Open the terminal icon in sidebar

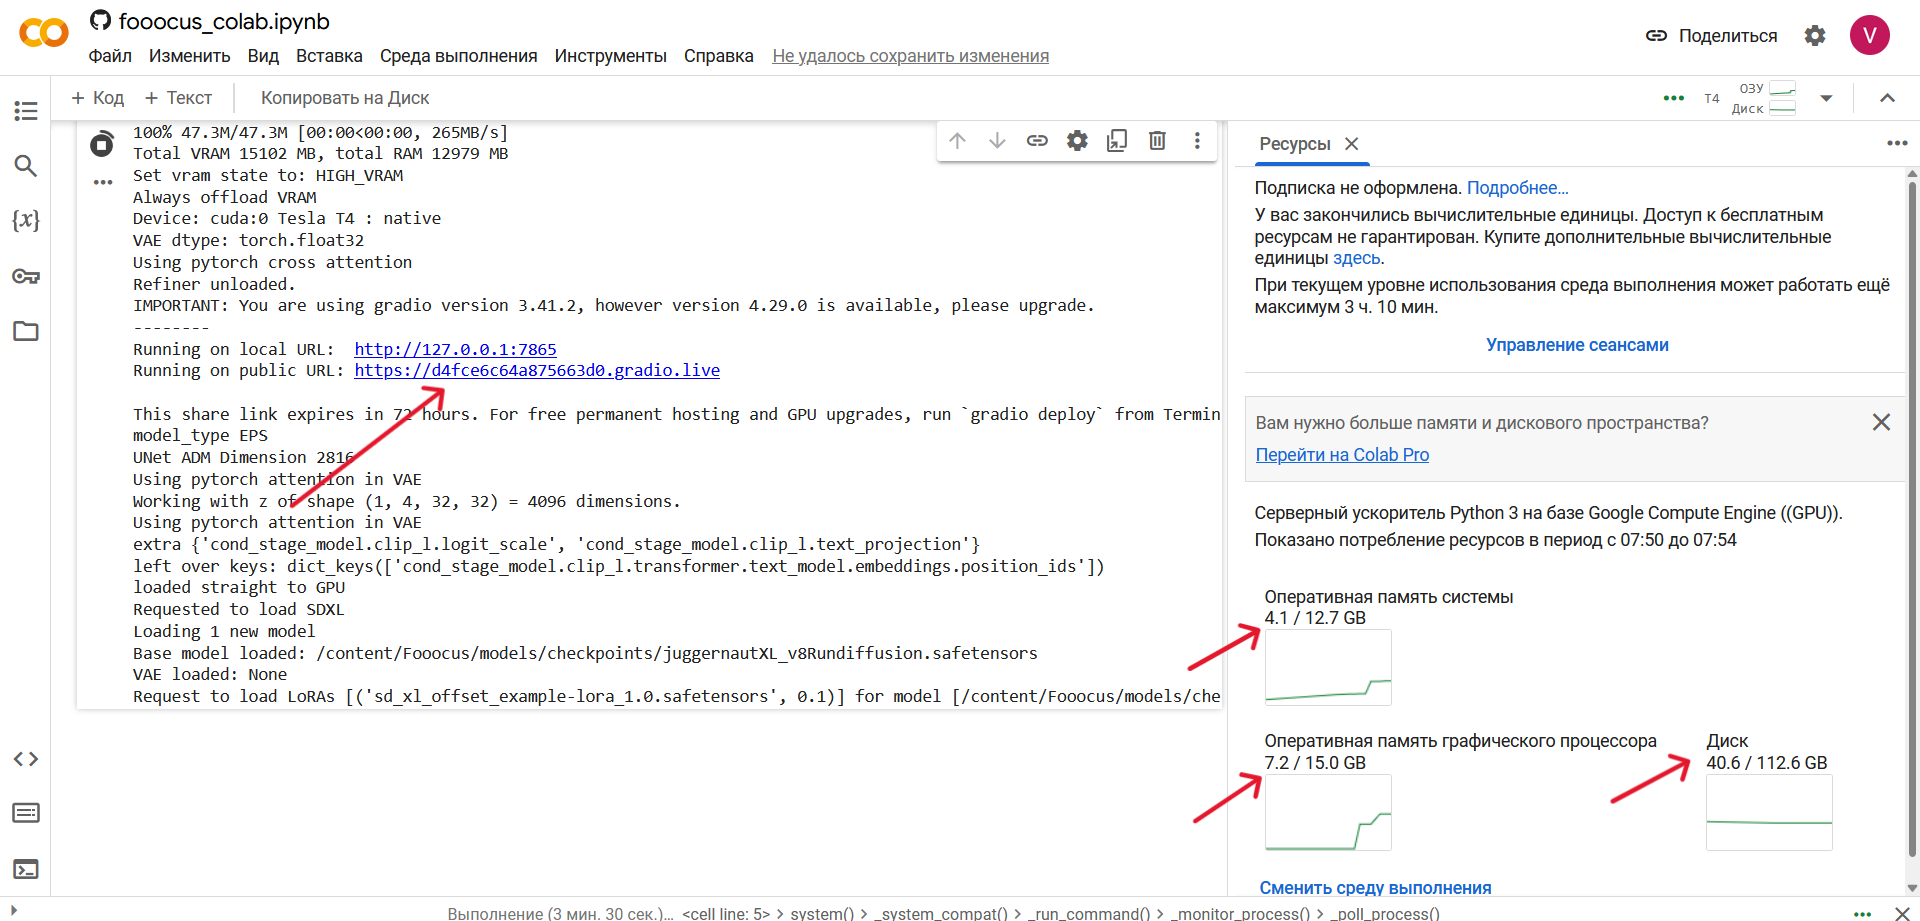point(26,869)
